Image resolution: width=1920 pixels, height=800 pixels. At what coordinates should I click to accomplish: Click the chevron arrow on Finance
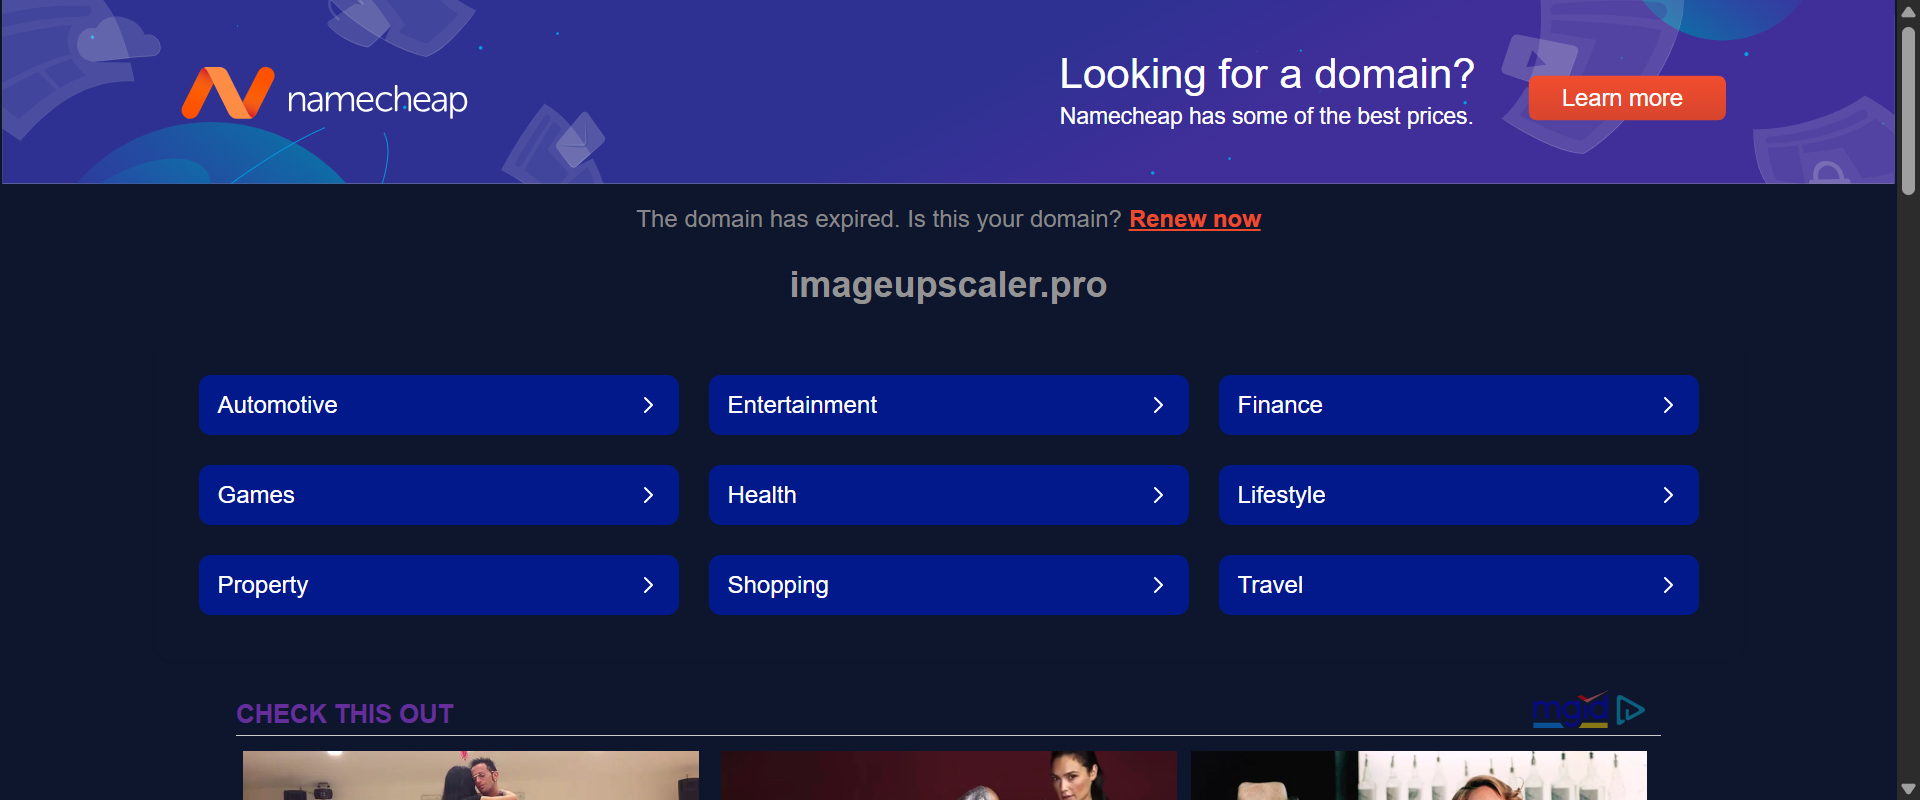tap(1668, 405)
